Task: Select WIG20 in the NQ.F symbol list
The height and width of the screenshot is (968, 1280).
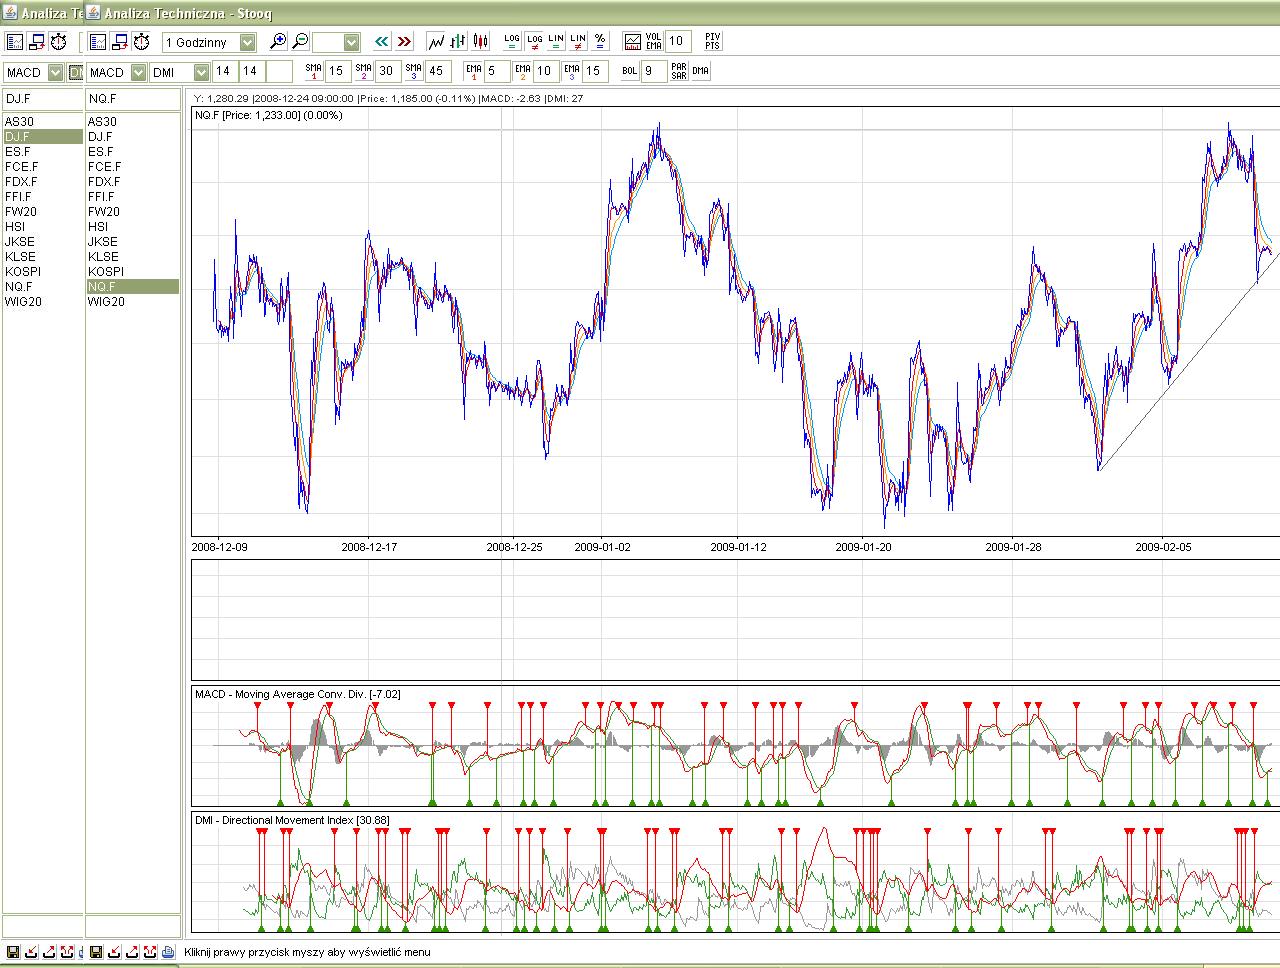Action: pos(106,302)
